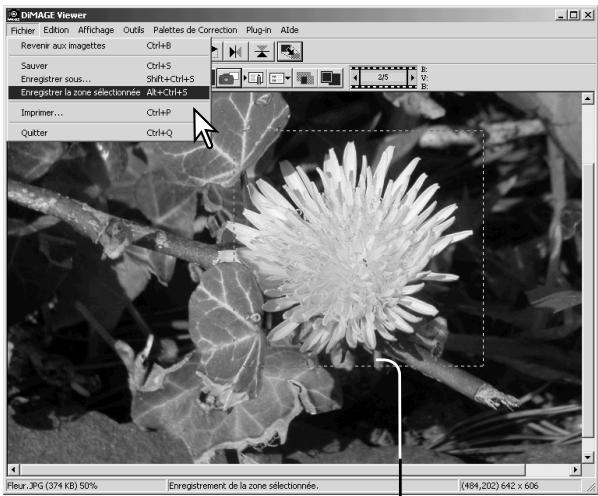598x496 pixels.
Task: Toggle the resize image icon
Action: (289, 52)
